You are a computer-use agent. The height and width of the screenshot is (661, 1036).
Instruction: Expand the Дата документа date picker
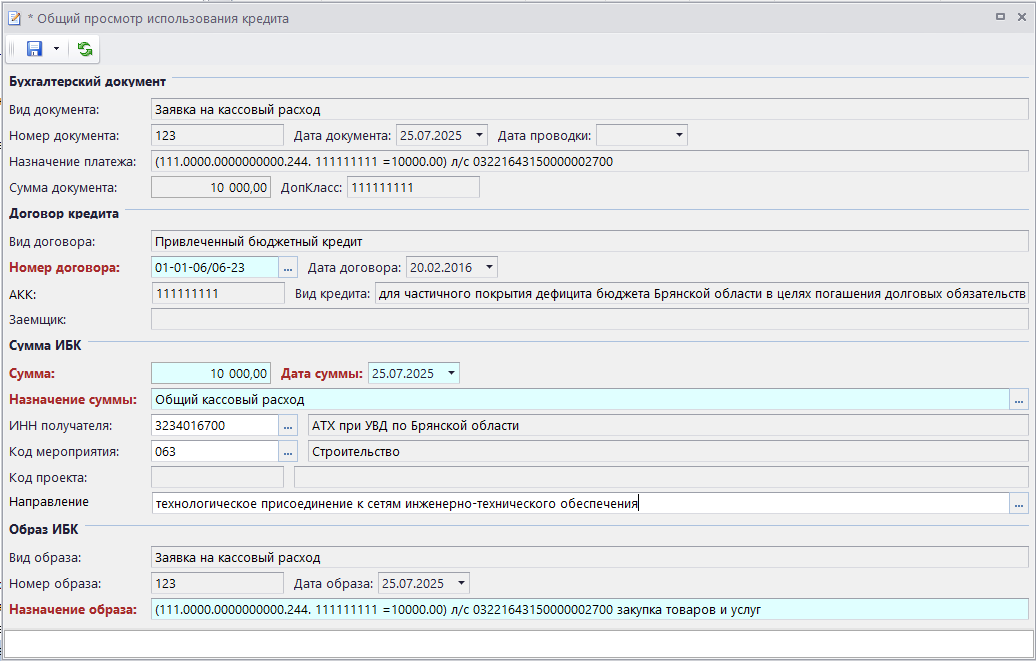click(x=479, y=135)
